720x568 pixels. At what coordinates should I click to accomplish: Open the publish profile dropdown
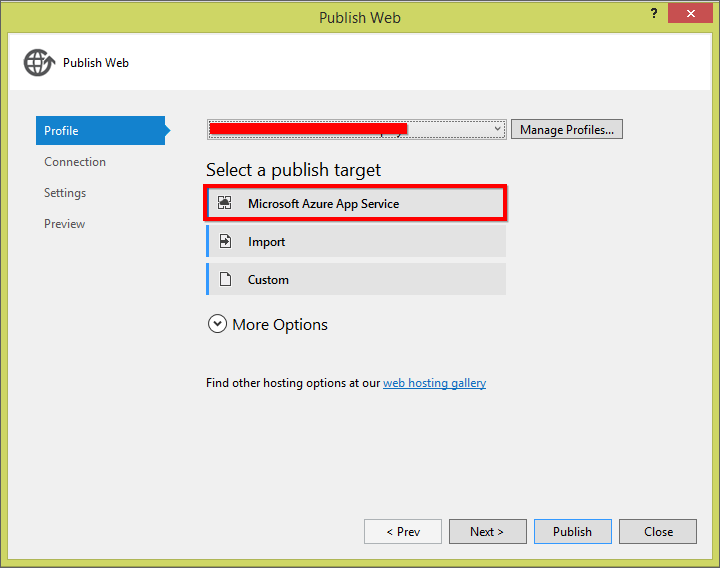pyautogui.click(x=356, y=129)
